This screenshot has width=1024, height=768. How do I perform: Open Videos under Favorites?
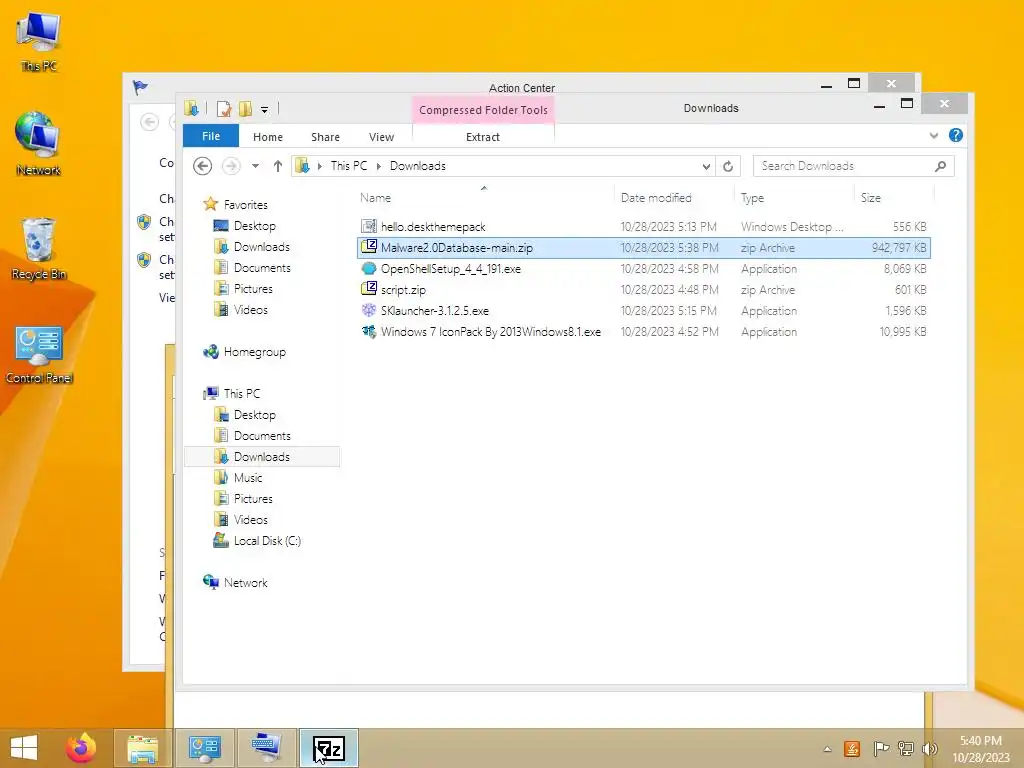pyautogui.click(x=250, y=309)
